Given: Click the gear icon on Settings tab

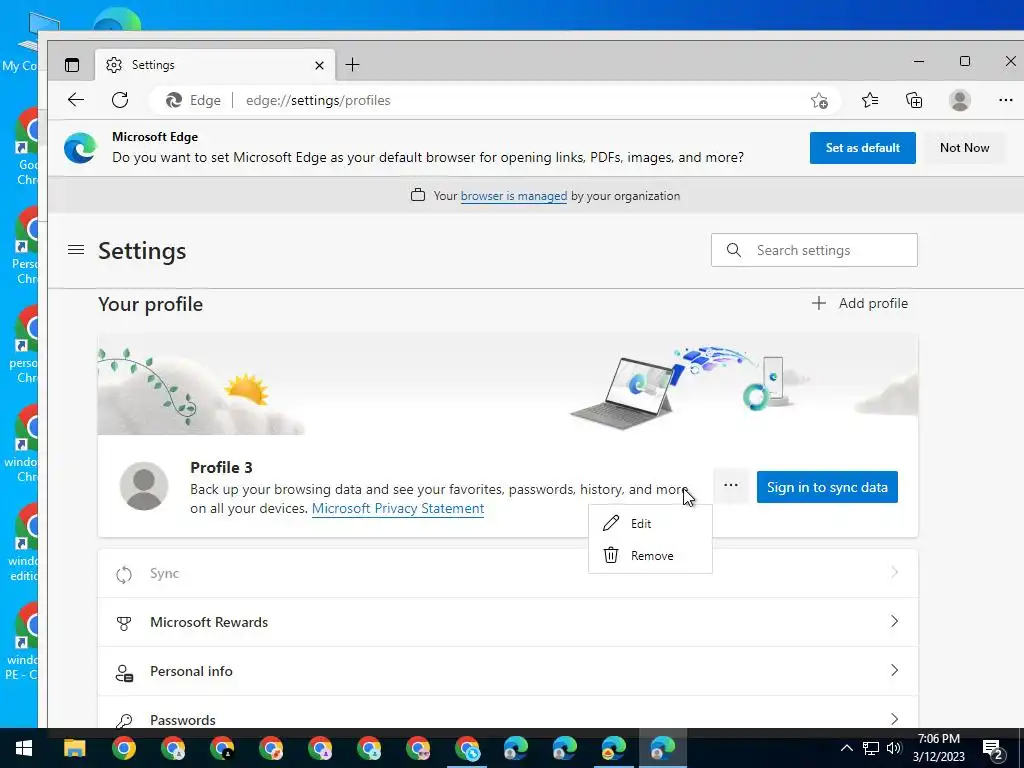Looking at the screenshot, I should (x=114, y=65).
